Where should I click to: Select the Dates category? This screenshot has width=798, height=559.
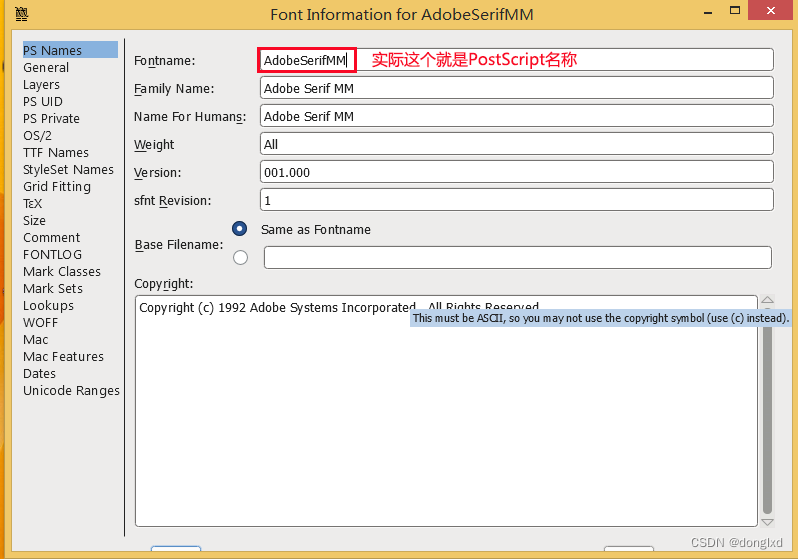point(39,373)
